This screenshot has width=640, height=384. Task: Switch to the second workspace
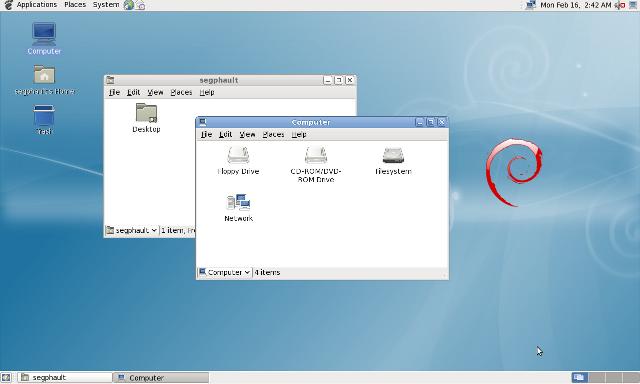coord(597,377)
